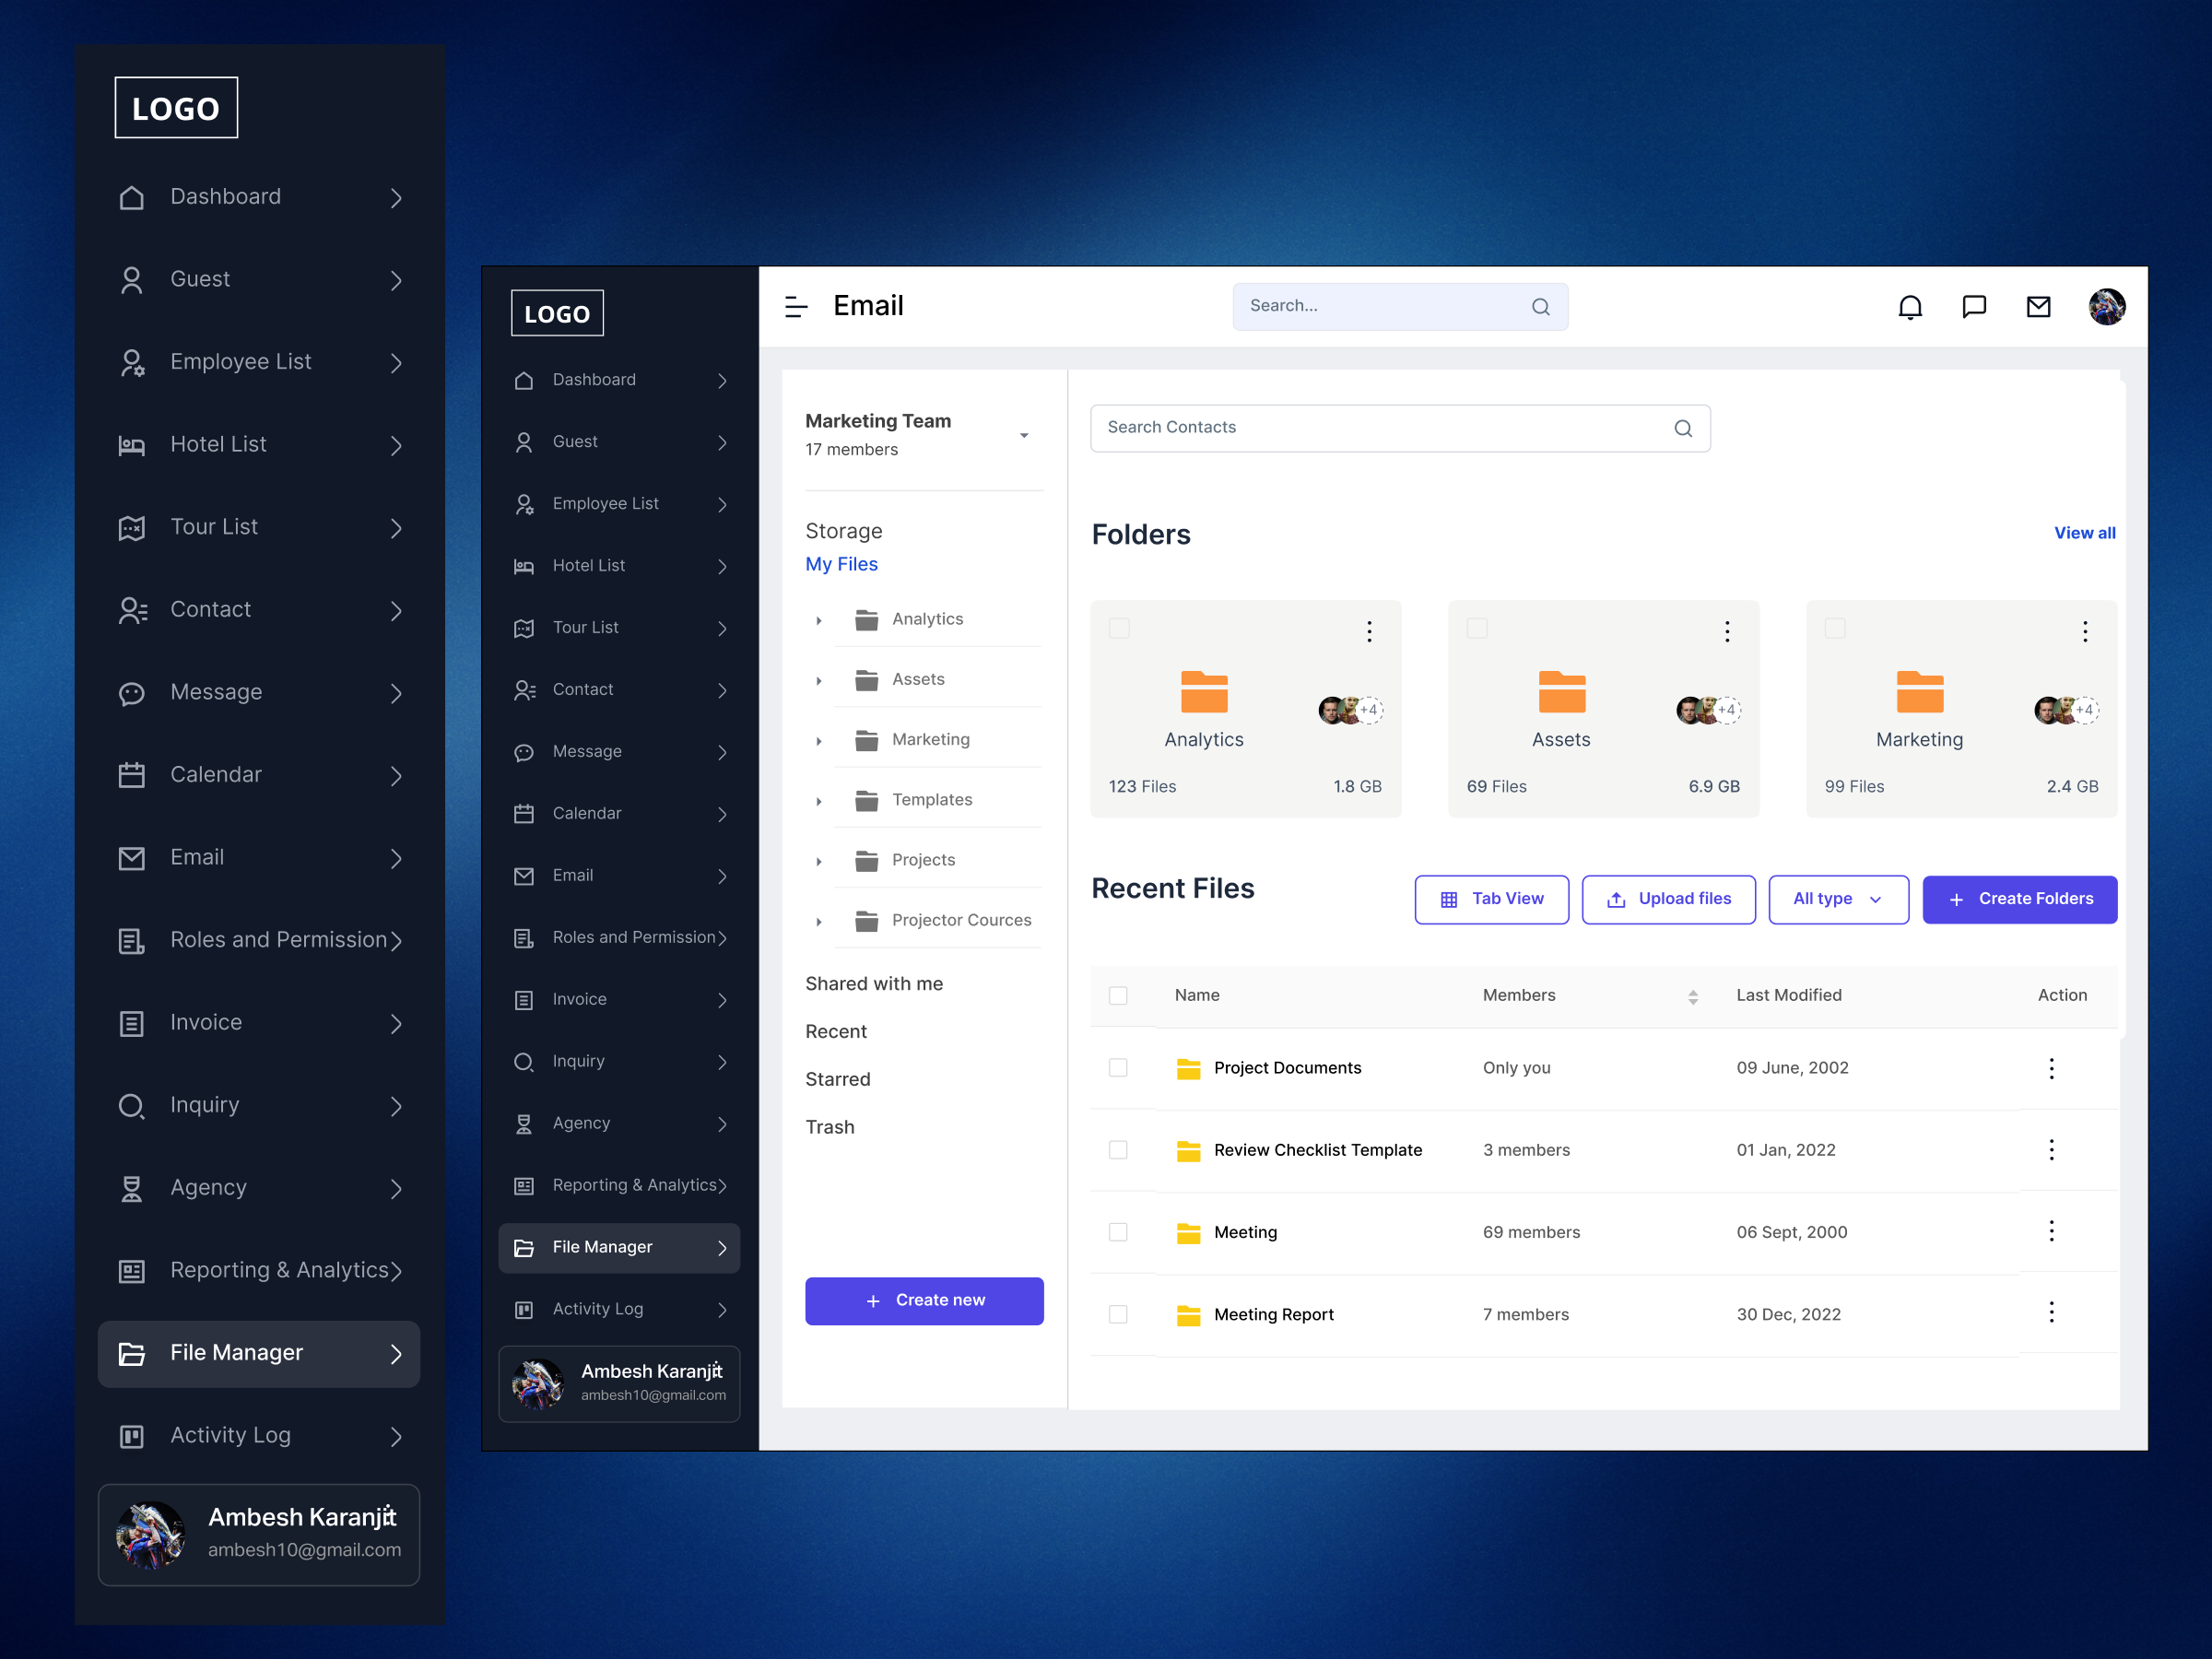2212x1659 pixels.
Task: Focus the Search Contacts input field
Action: [x=1400, y=429]
